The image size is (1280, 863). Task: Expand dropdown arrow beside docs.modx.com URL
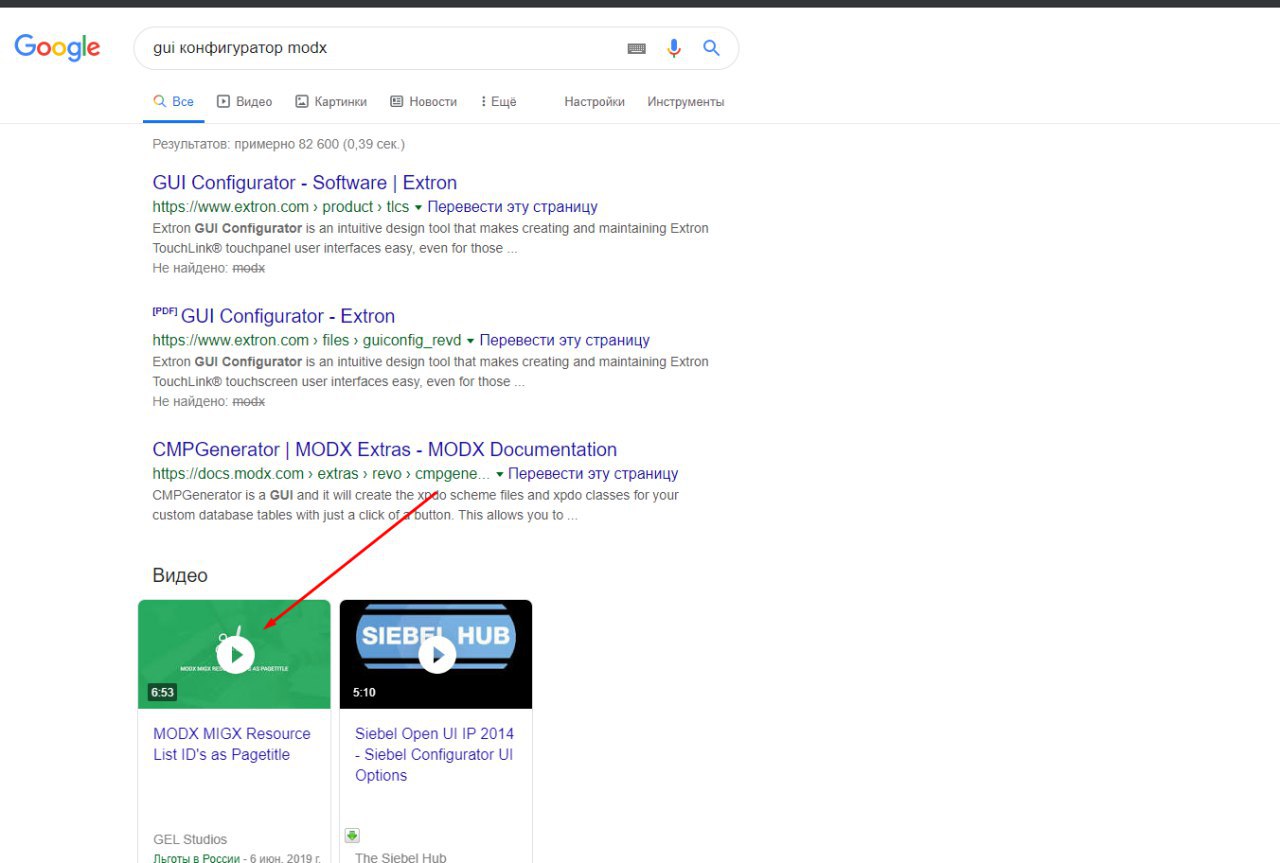coord(499,474)
